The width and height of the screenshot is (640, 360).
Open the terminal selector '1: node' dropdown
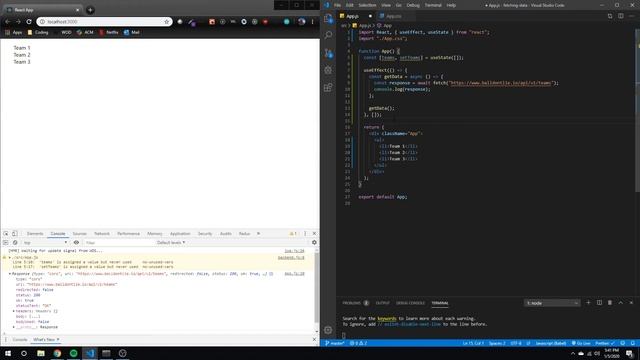click(552, 303)
